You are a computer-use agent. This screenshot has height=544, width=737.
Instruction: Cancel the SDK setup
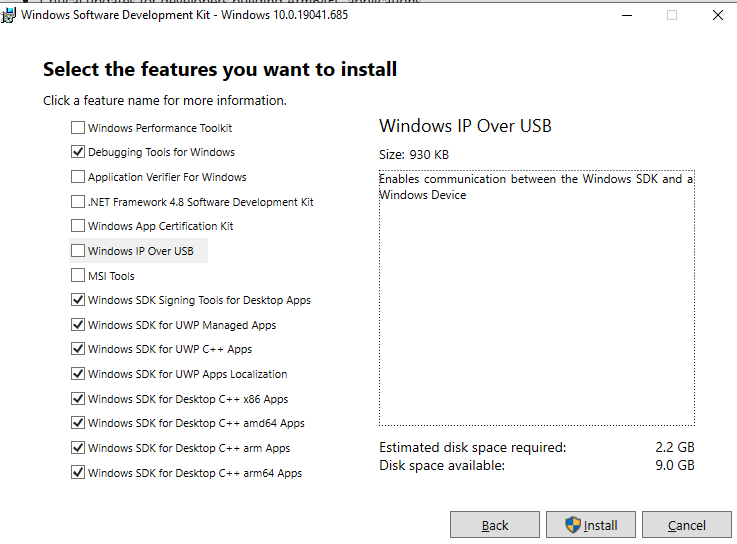(x=687, y=525)
